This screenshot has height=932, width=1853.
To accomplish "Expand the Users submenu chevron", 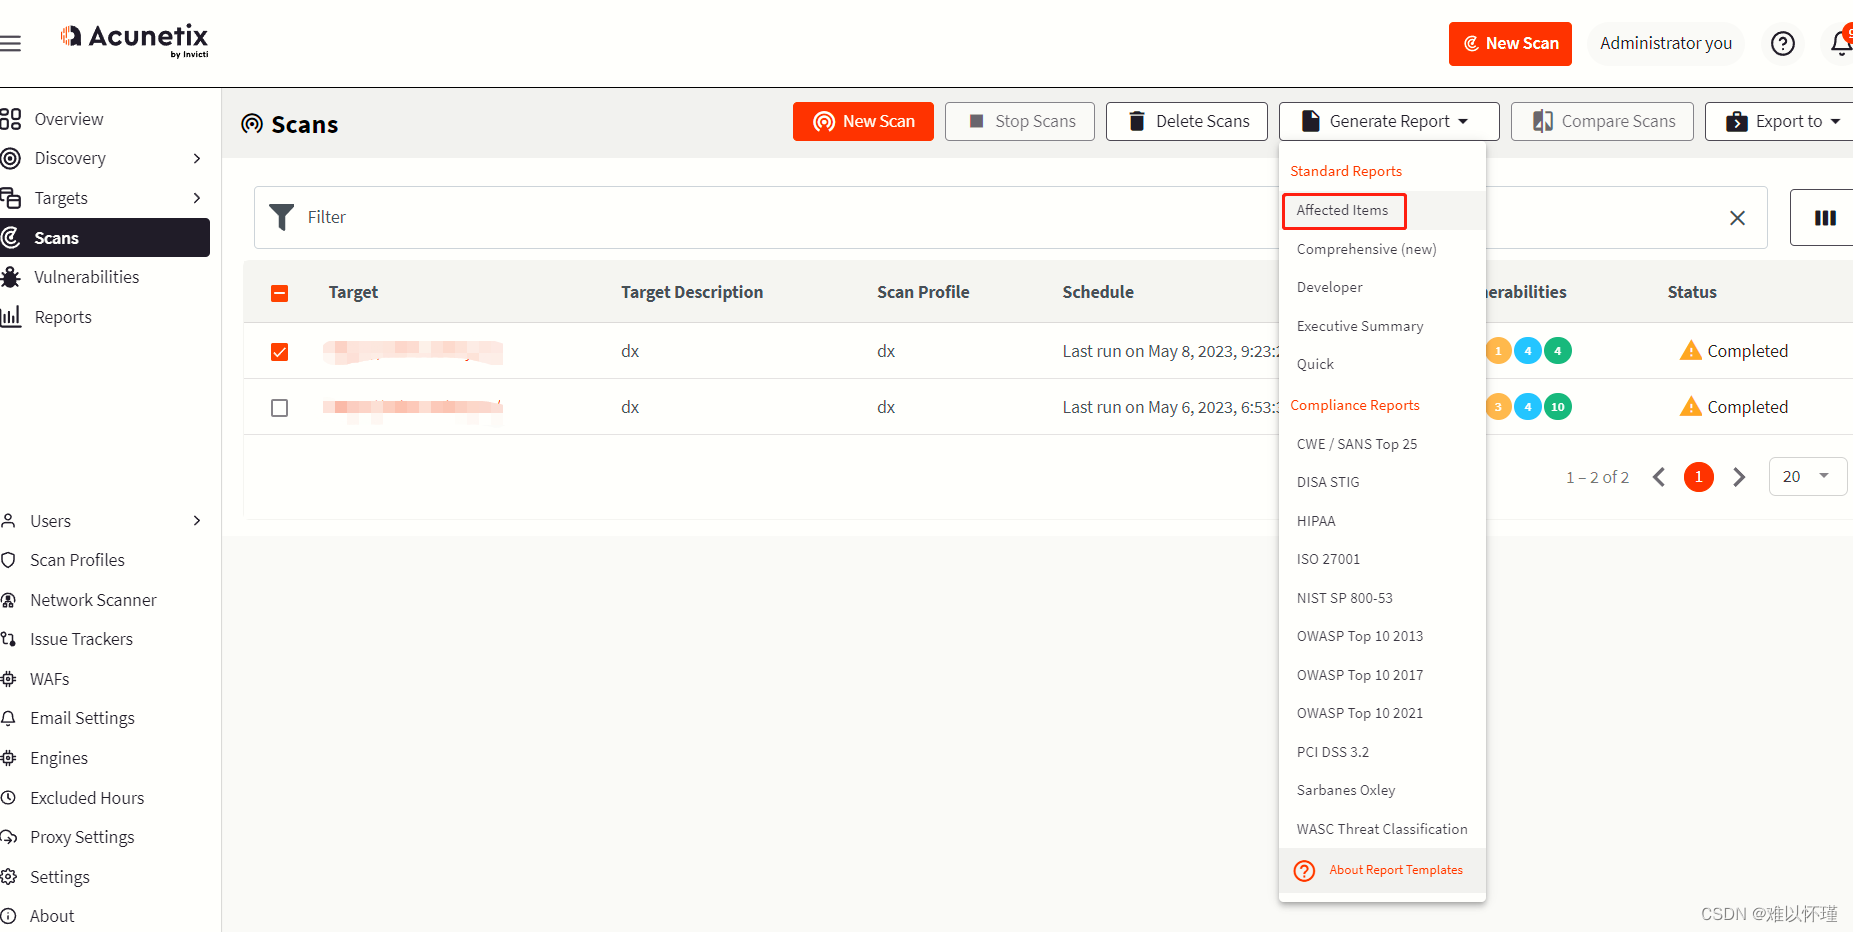I will pyautogui.click(x=197, y=521).
